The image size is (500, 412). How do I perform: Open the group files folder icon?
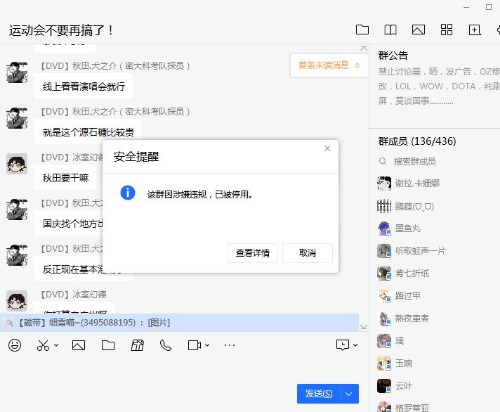(x=362, y=30)
